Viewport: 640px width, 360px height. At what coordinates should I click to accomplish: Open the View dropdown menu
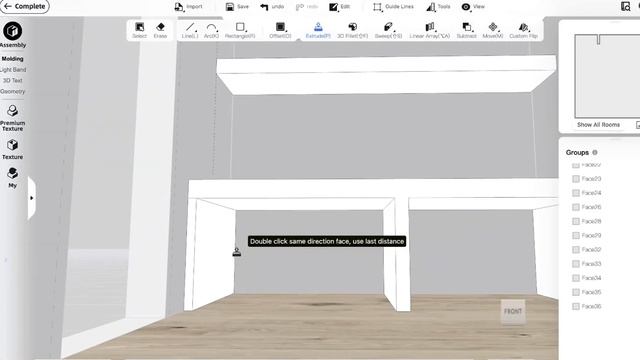point(473,7)
